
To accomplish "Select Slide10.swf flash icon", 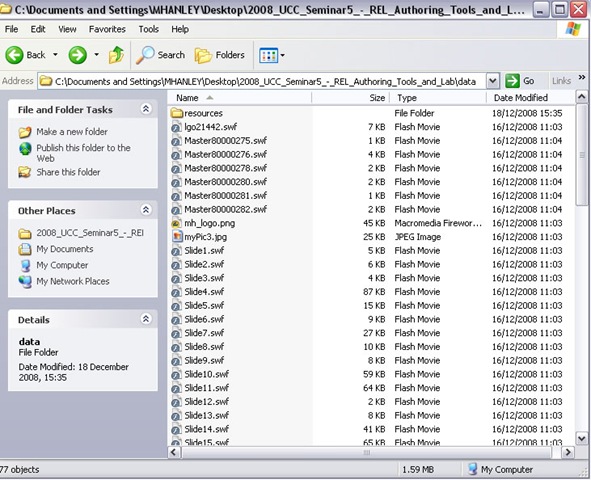I will point(176,375).
